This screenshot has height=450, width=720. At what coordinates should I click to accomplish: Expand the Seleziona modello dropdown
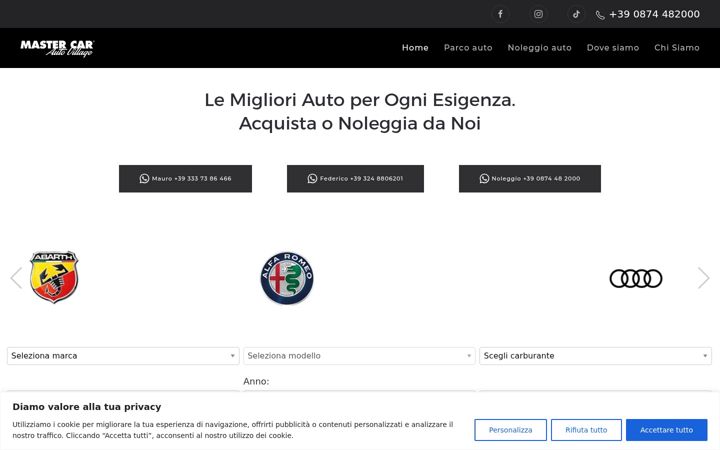359,356
